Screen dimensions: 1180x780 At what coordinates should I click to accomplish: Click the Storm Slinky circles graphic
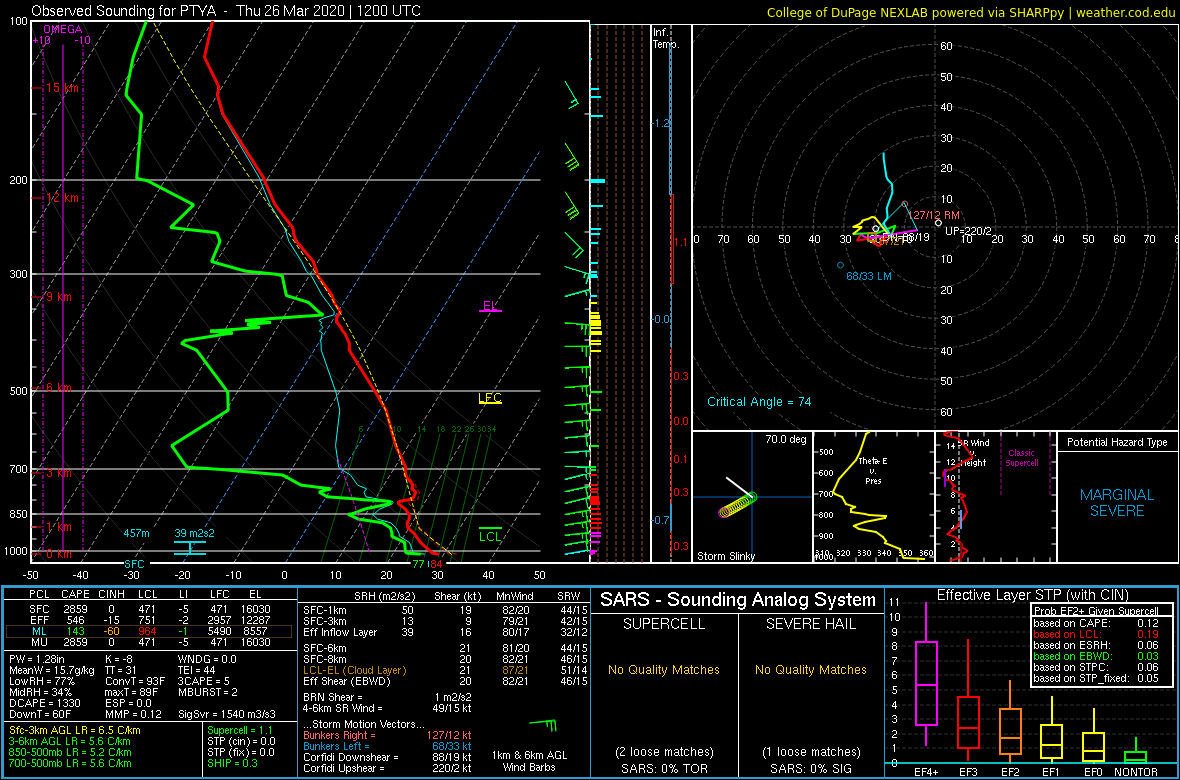click(738, 504)
